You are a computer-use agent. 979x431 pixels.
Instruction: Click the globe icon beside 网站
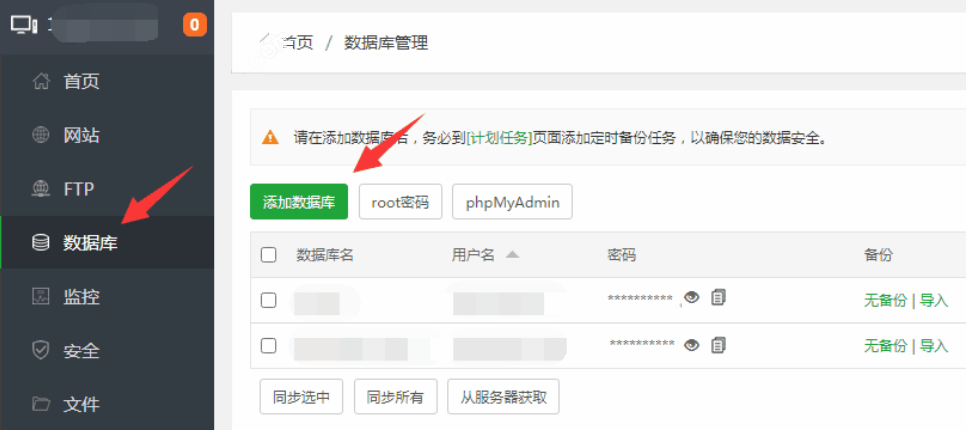pos(41,135)
